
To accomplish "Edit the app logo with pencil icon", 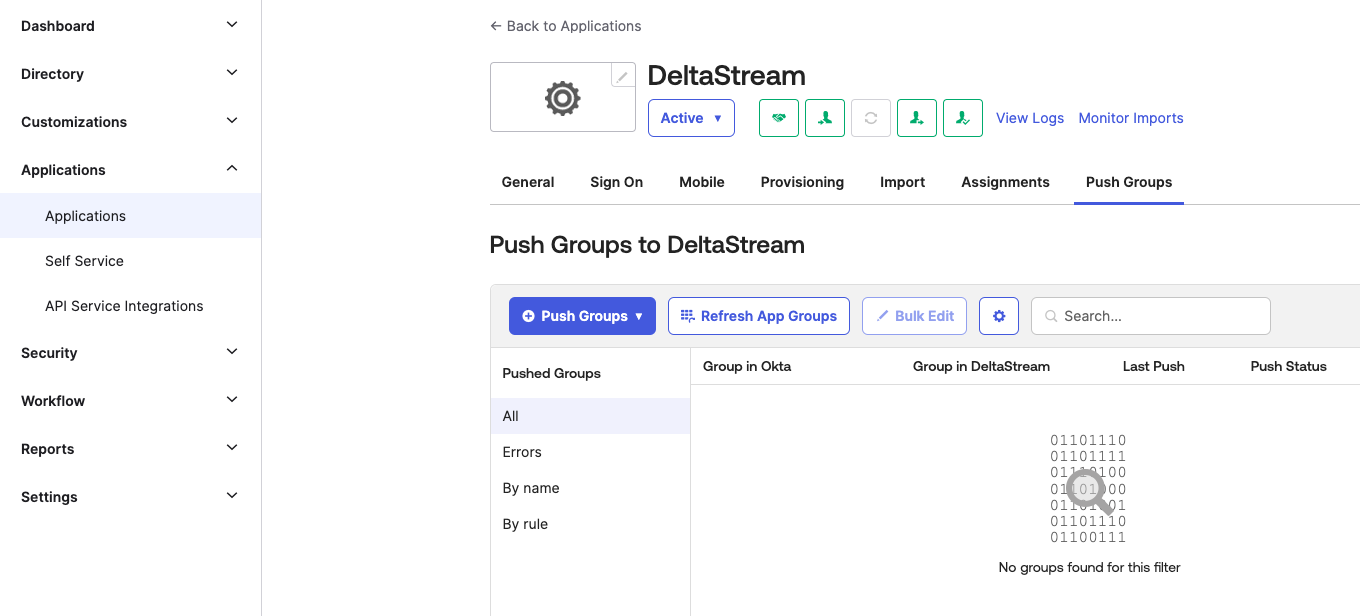I will point(622,76).
